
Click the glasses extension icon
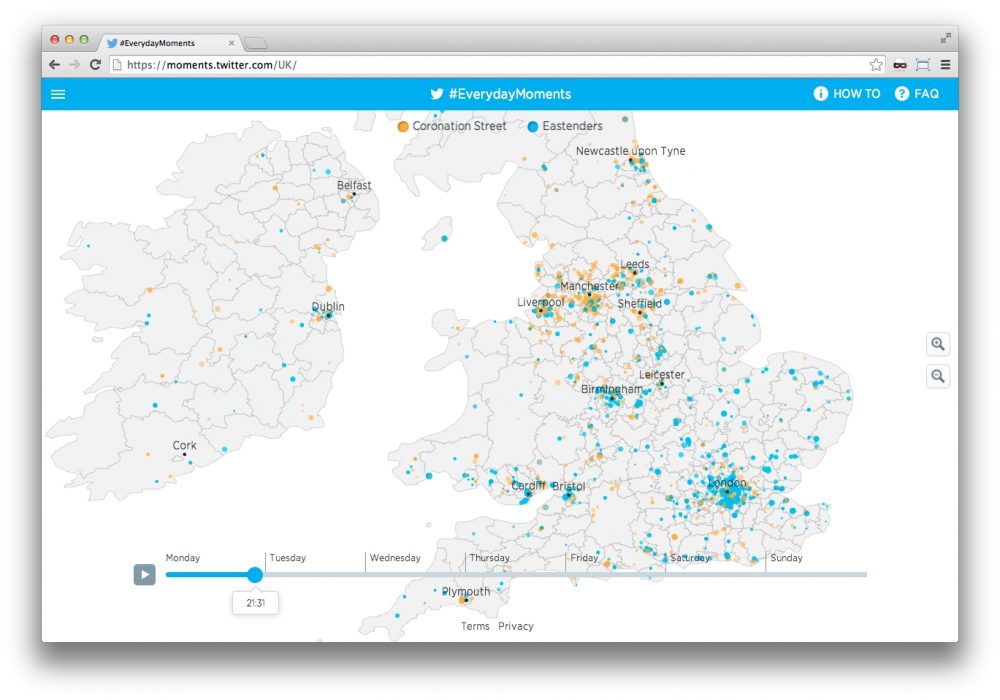point(900,64)
